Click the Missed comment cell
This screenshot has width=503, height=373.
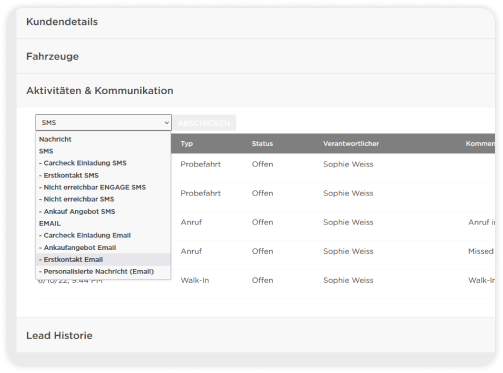(481, 251)
